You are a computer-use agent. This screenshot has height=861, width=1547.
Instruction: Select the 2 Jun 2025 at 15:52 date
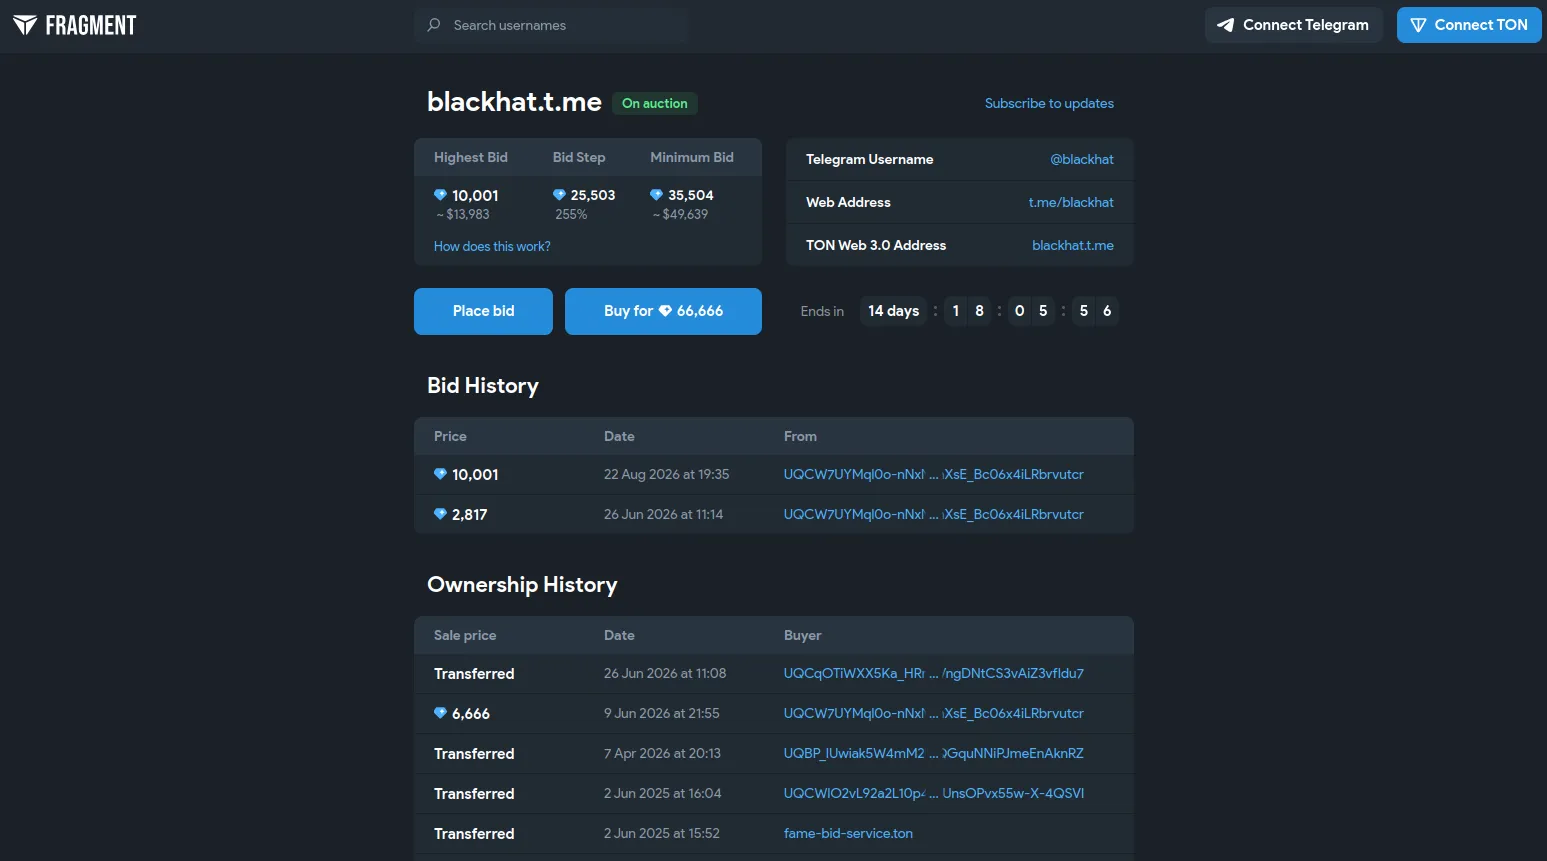click(662, 833)
